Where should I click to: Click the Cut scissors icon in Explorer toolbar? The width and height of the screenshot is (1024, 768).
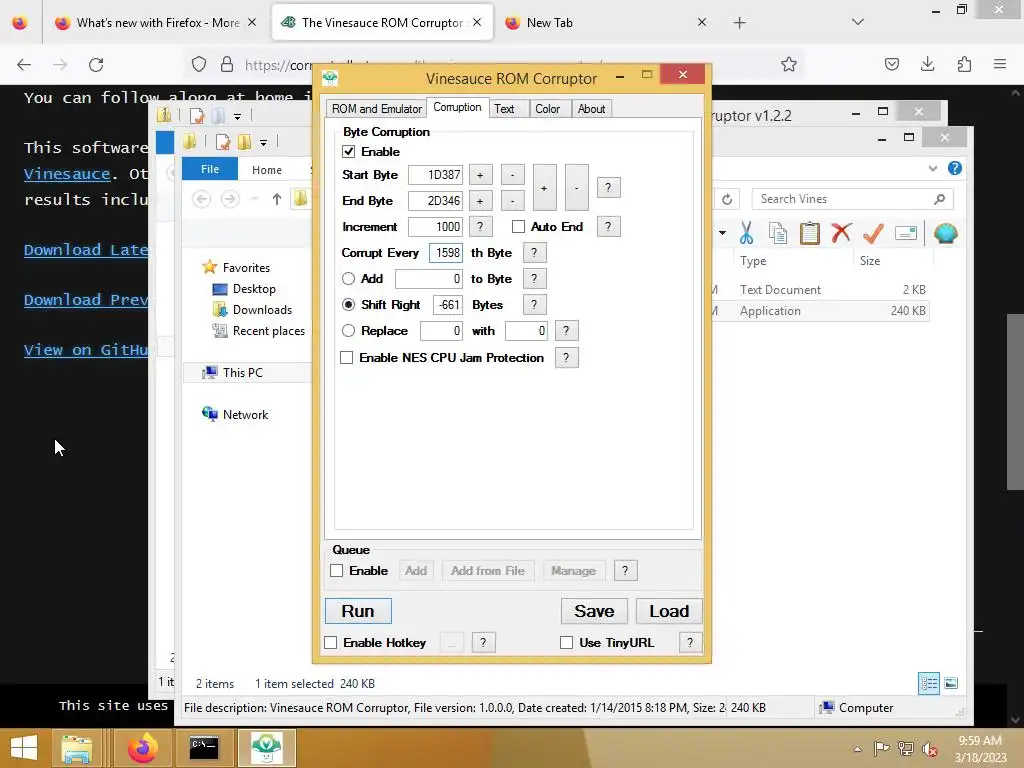746,233
